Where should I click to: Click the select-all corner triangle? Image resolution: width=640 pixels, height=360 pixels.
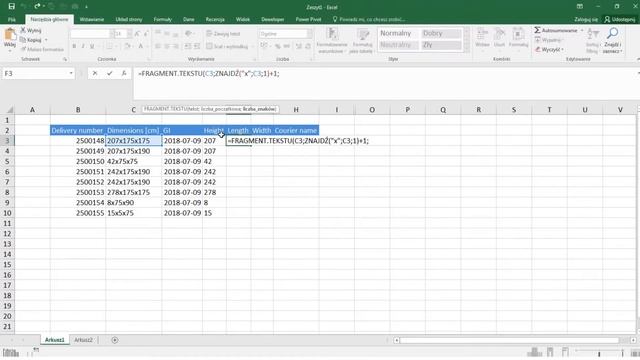point(10,110)
